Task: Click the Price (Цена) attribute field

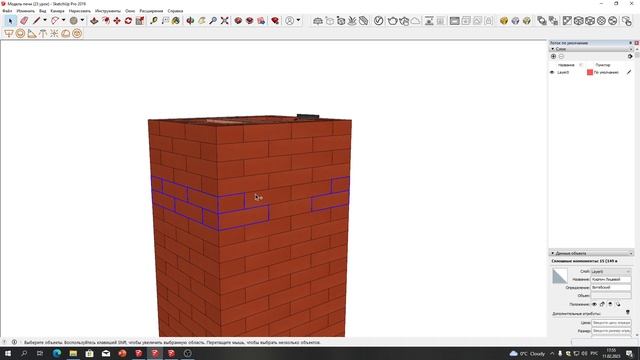Action: 611,323
